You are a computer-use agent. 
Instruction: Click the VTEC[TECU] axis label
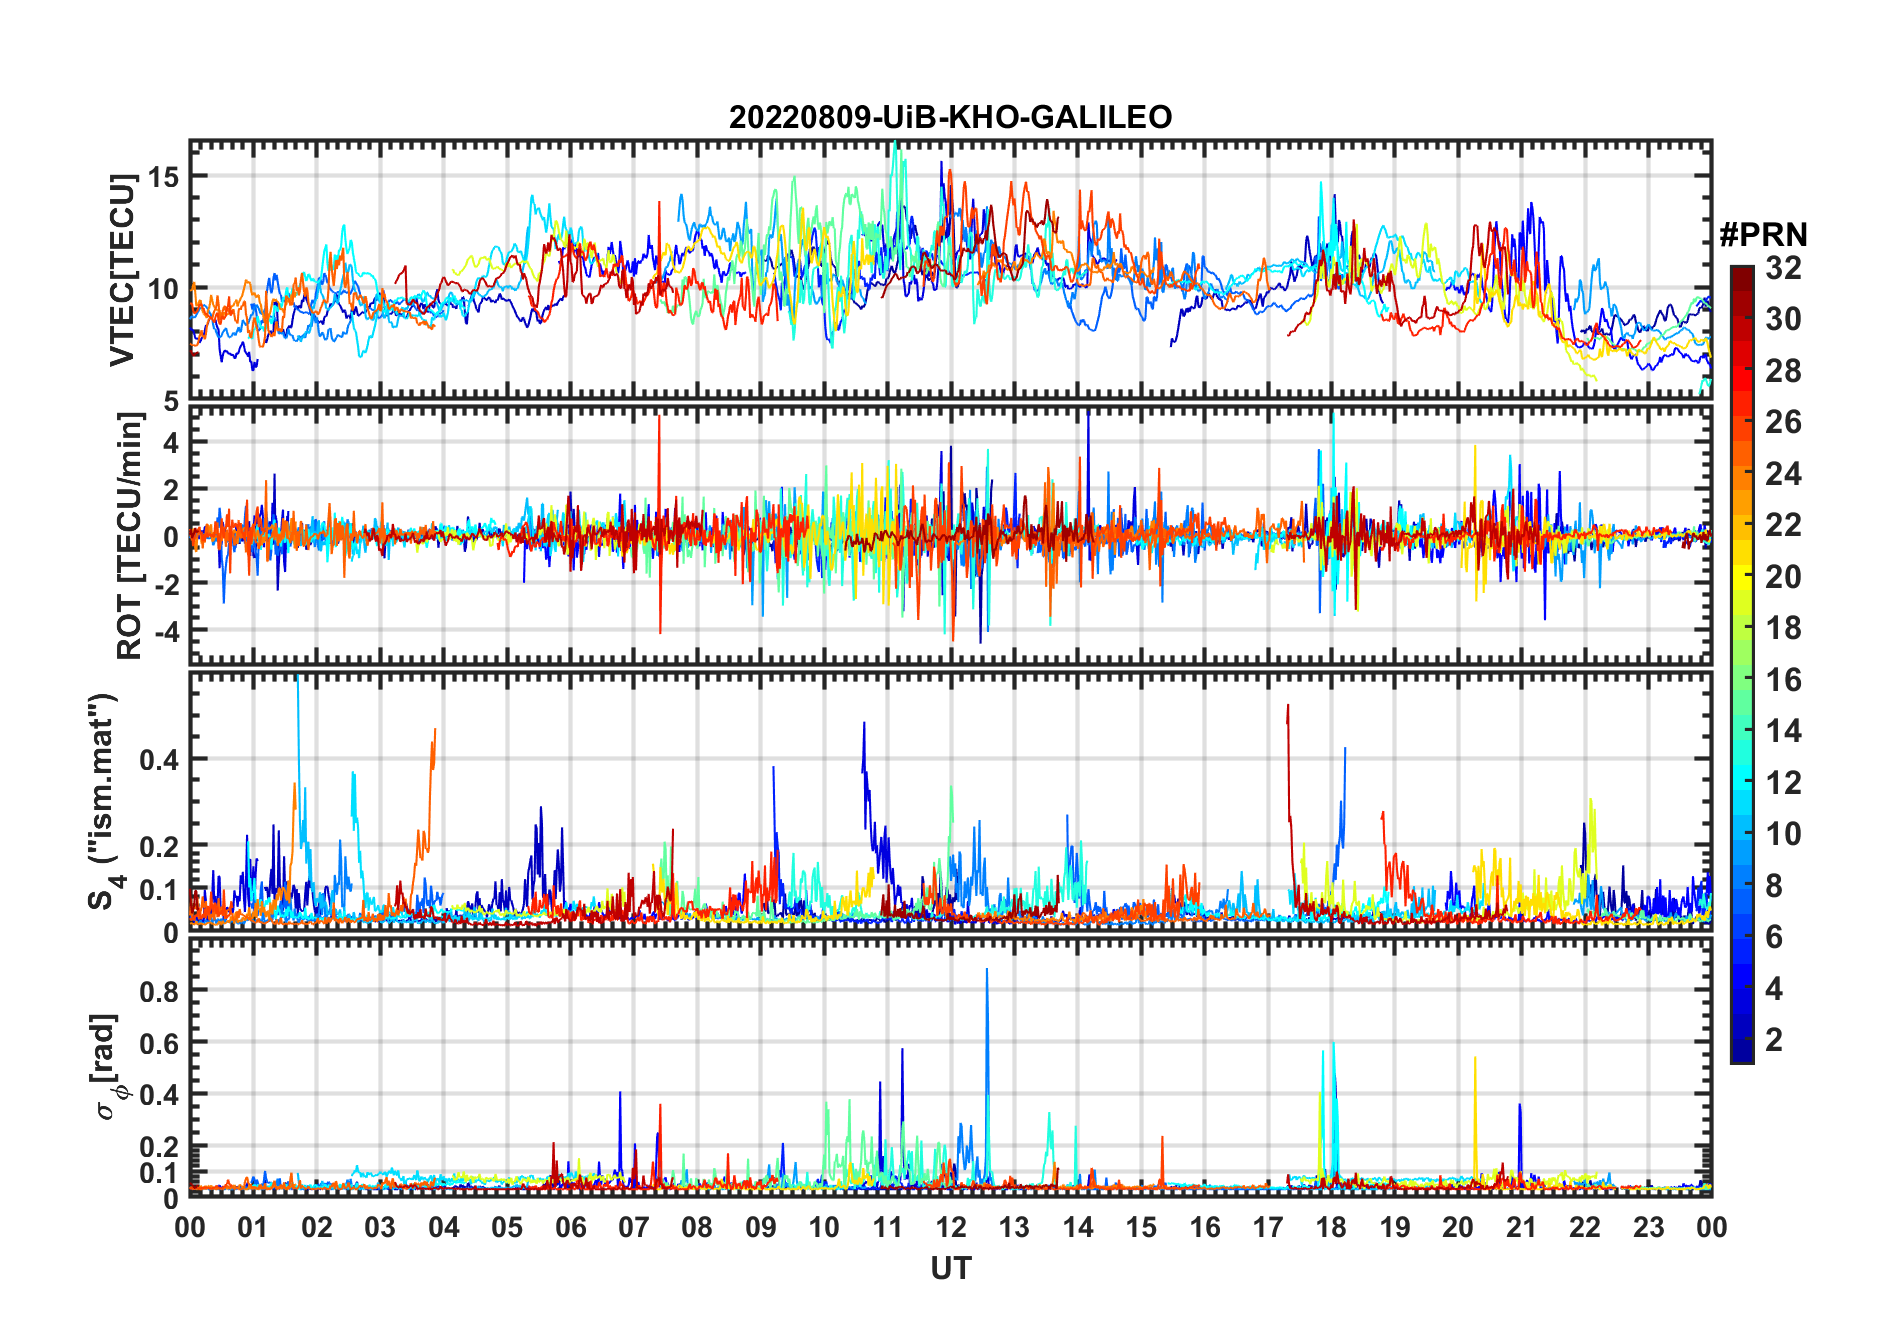click(x=122, y=270)
